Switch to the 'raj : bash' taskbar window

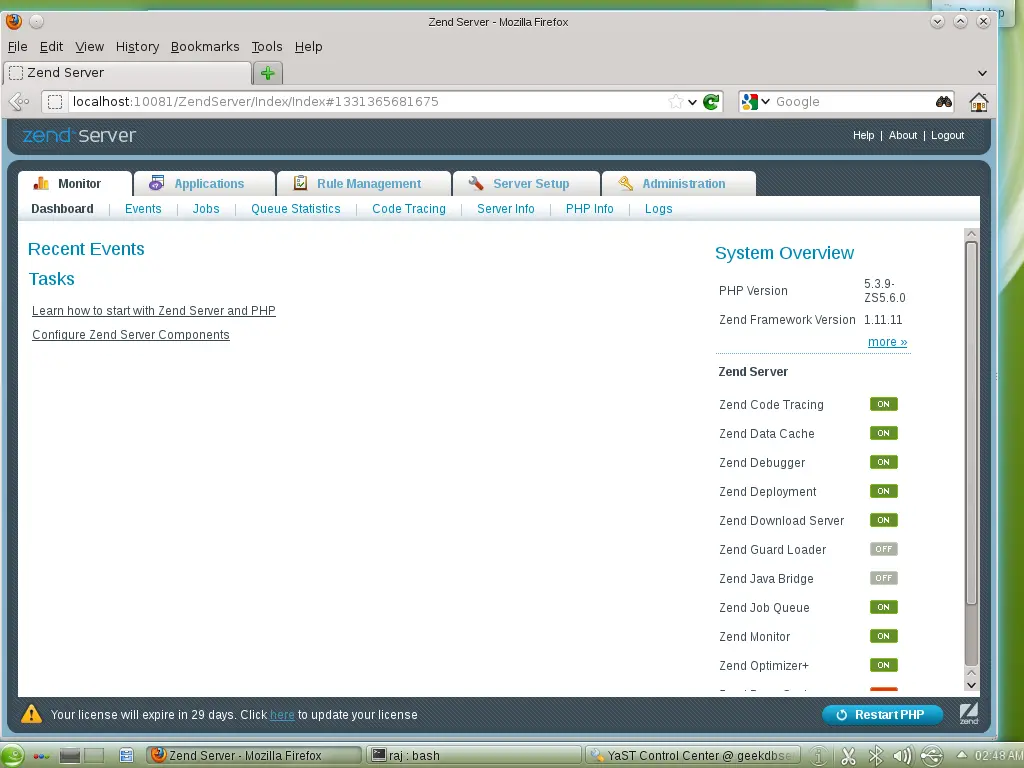pos(473,756)
